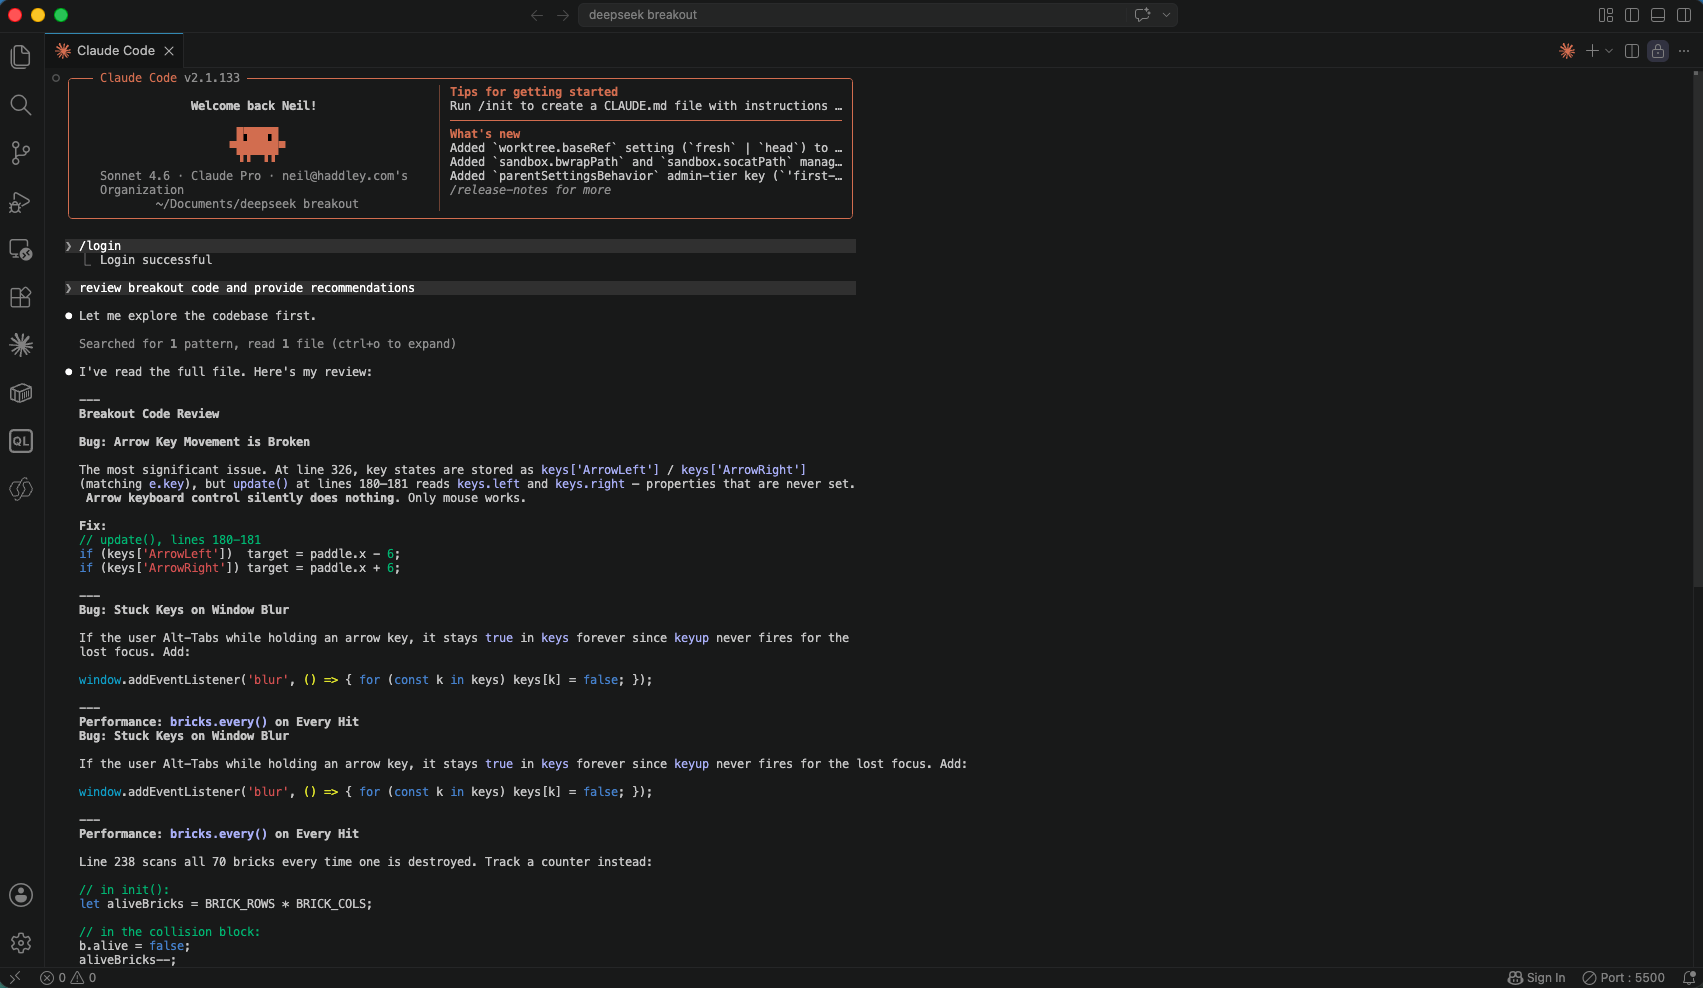Viewport: 1703px width, 988px height.
Task: Open chat icon in the title bar
Action: tap(1142, 15)
